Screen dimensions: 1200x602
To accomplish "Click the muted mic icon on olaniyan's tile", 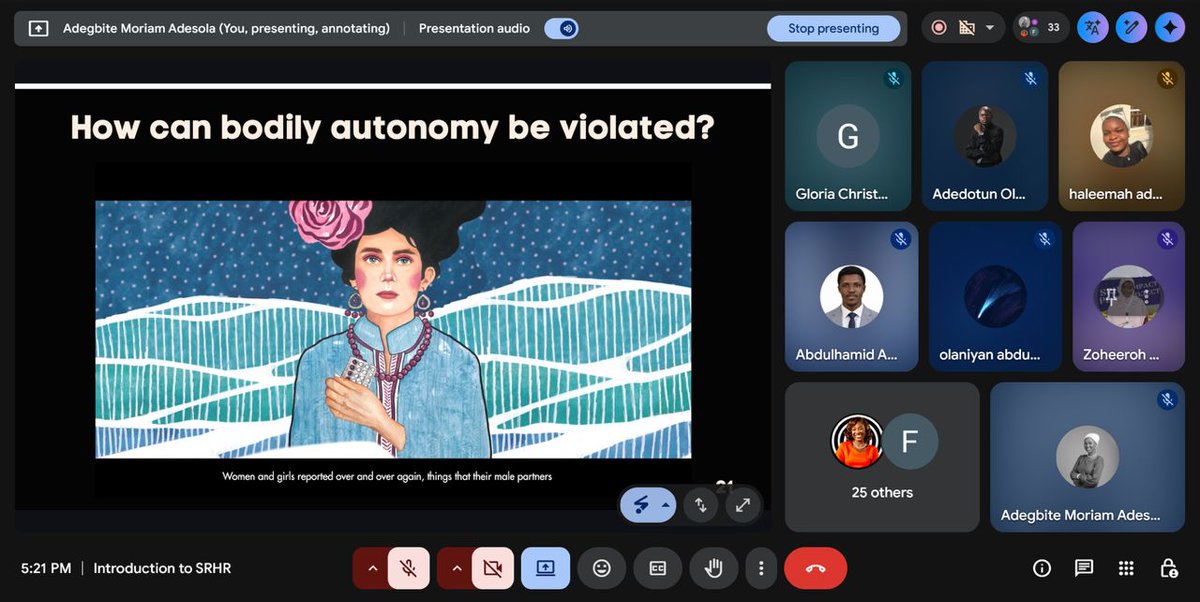I will click(x=1044, y=239).
